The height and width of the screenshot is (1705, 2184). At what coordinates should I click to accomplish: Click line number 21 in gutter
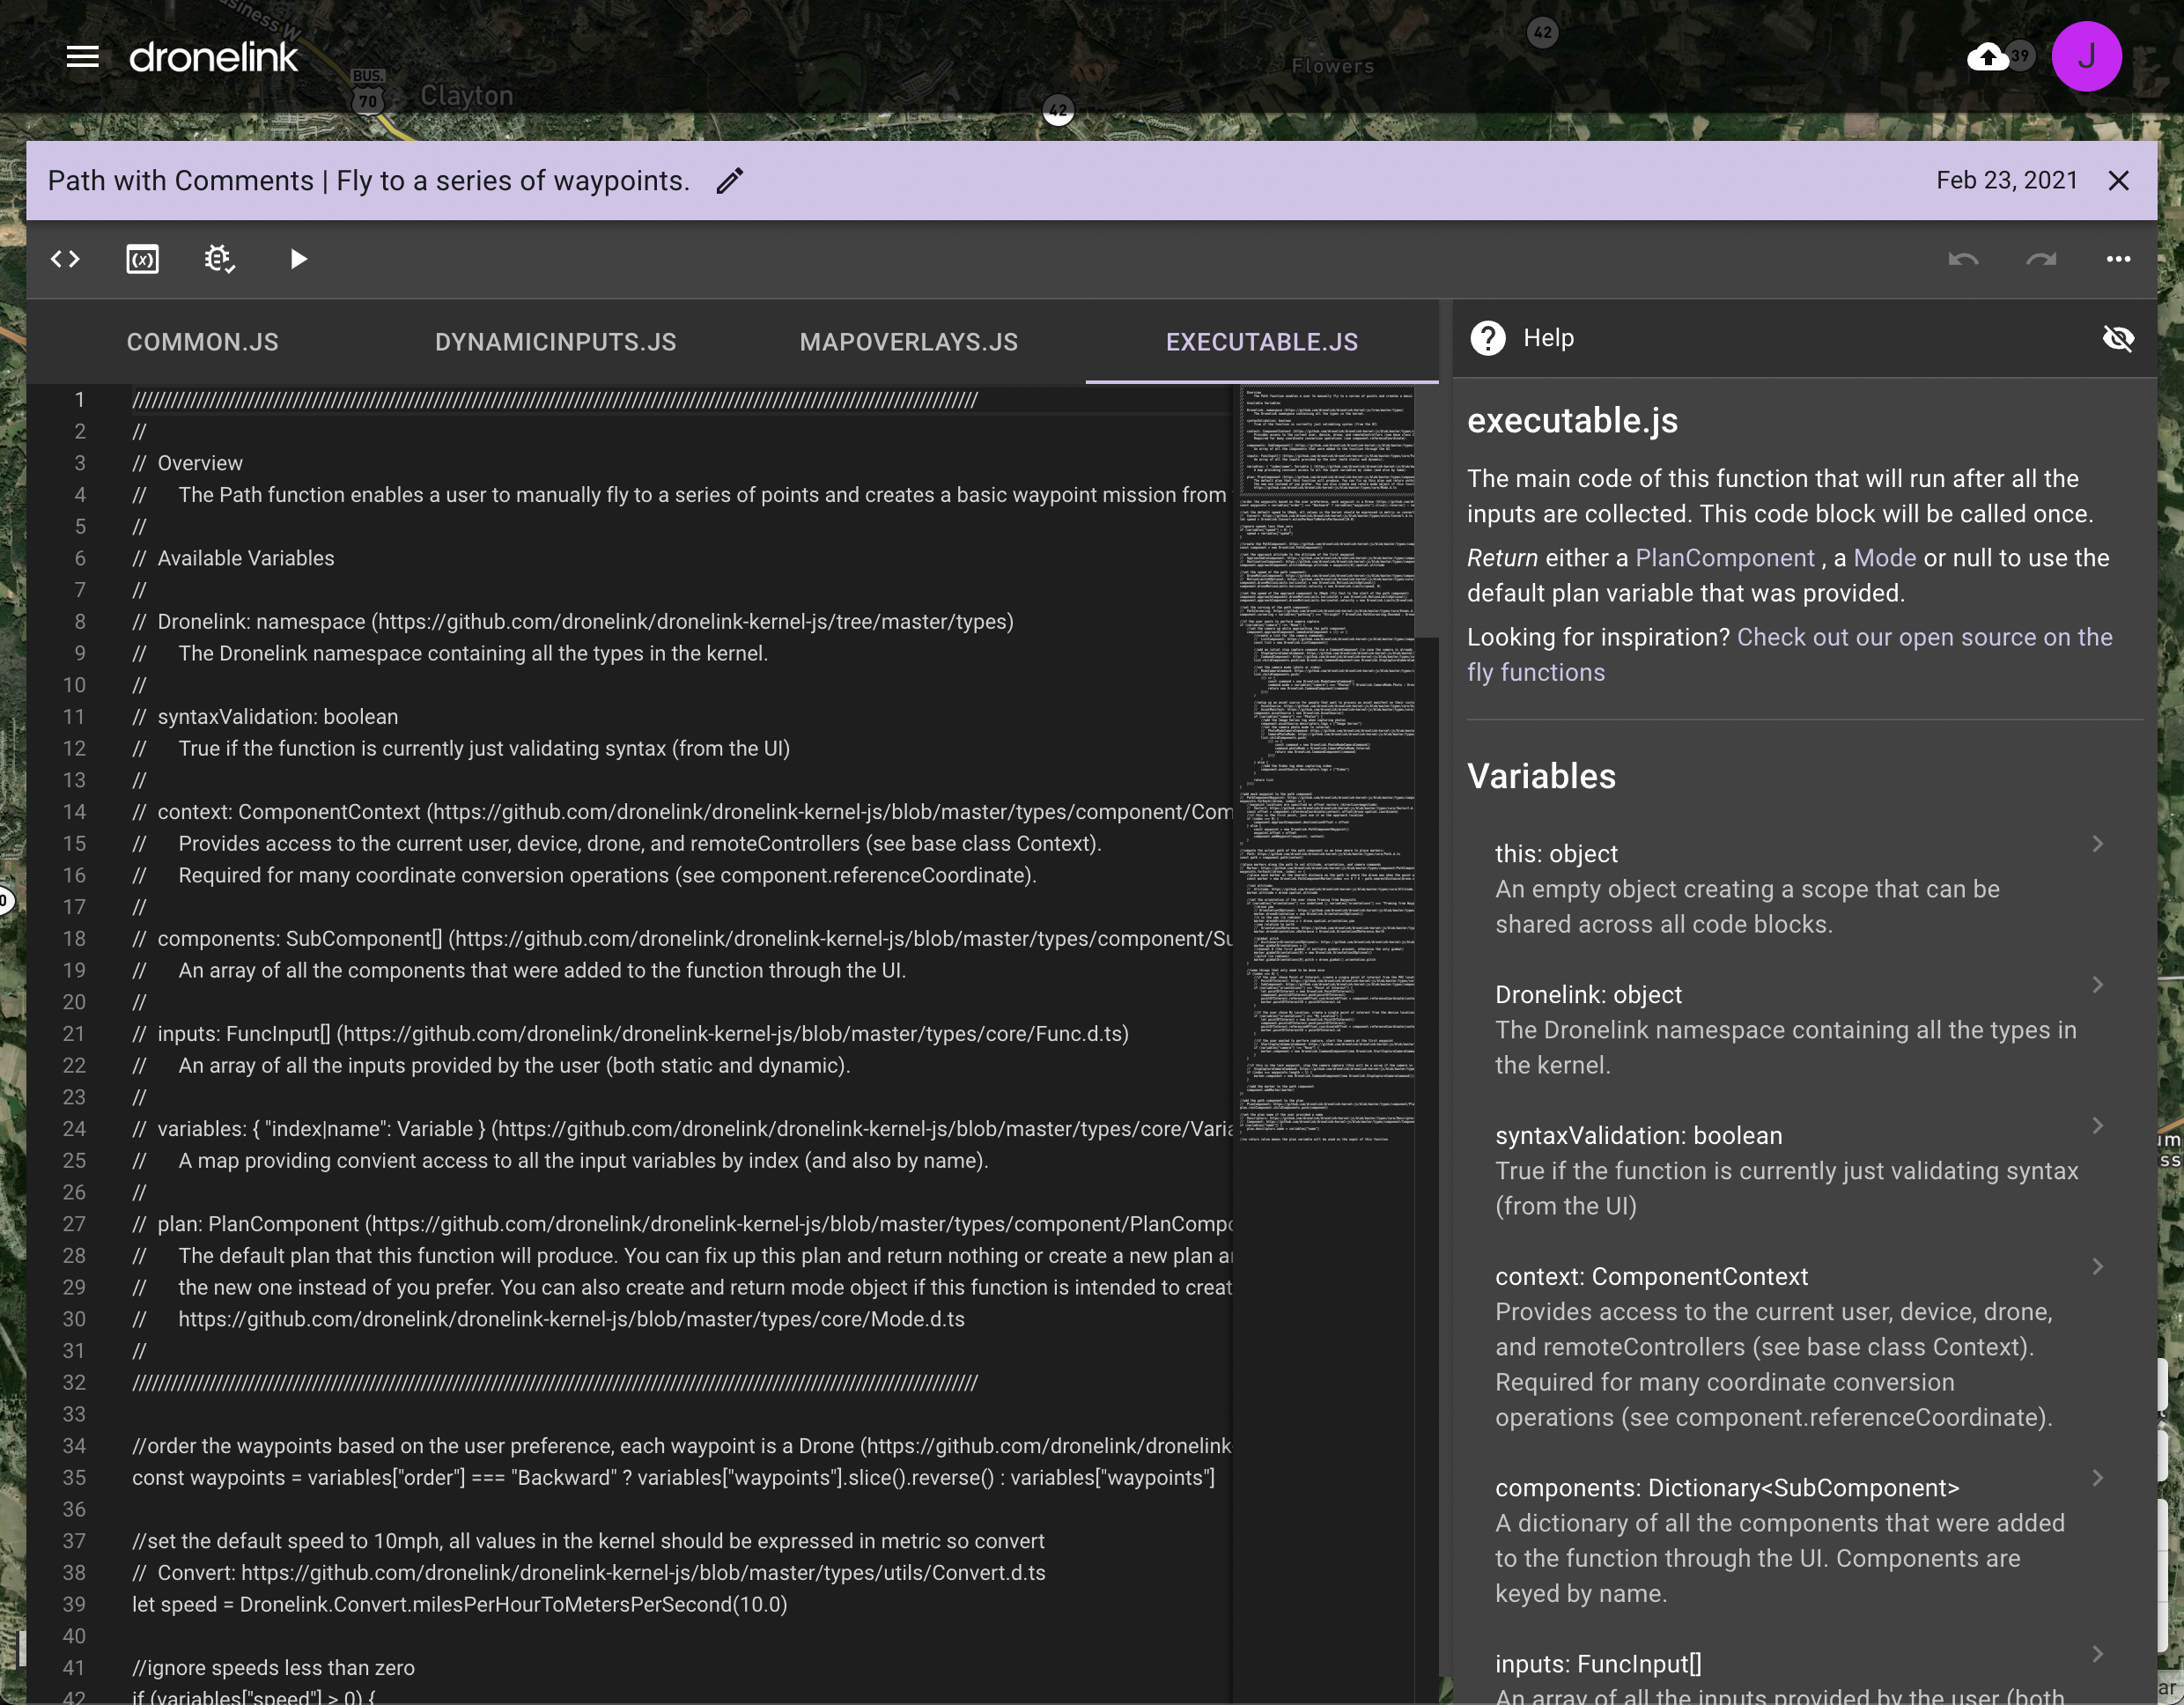(x=74, y=1033)
